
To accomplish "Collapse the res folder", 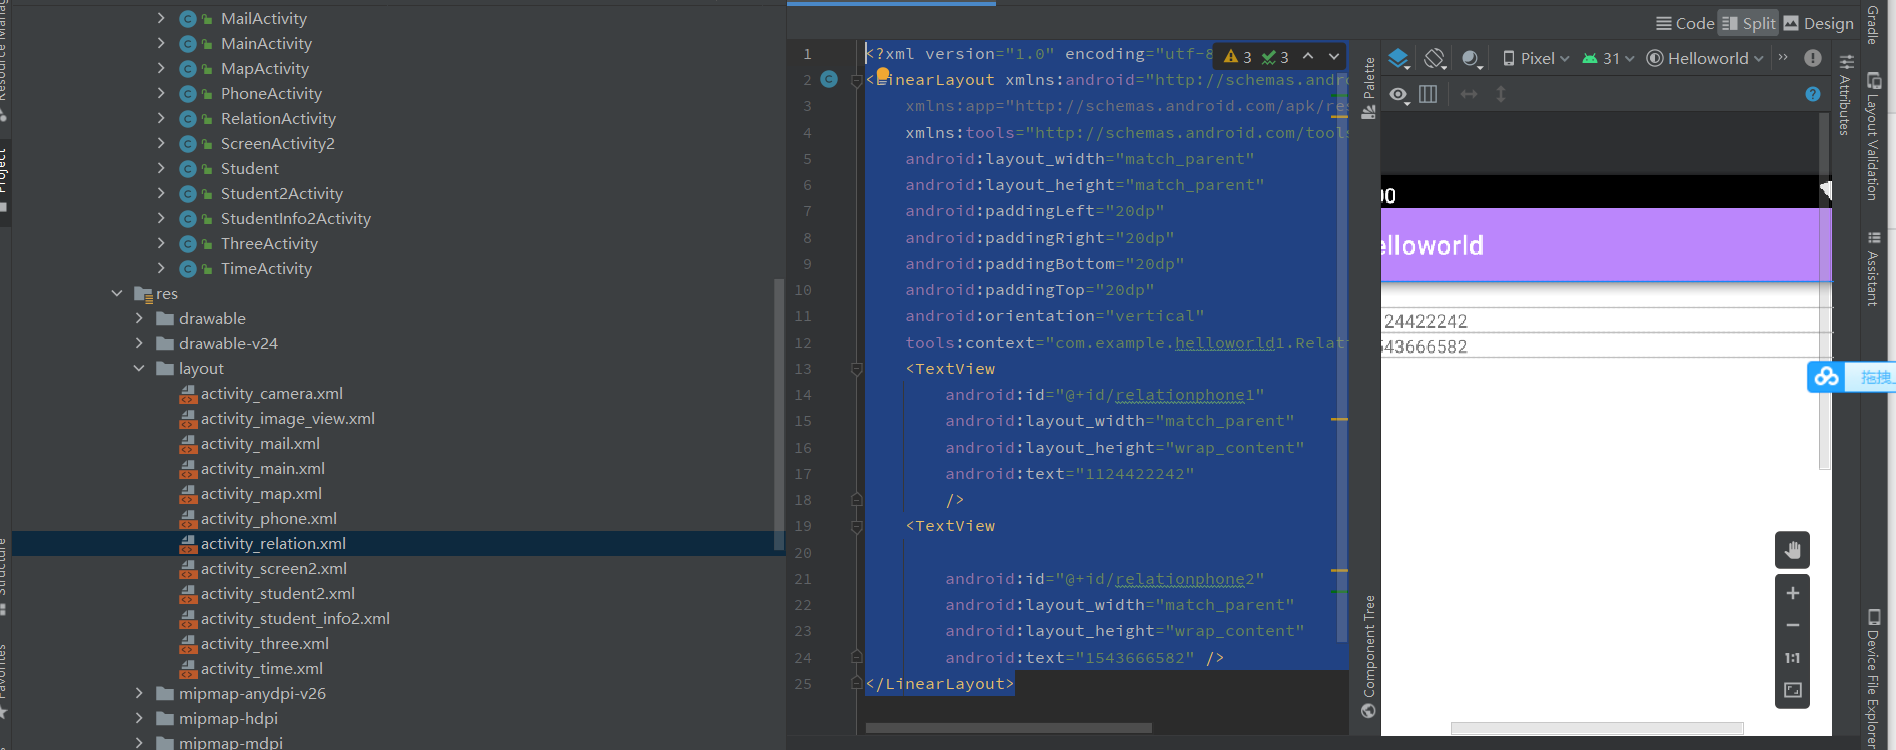I will point(117,294).
